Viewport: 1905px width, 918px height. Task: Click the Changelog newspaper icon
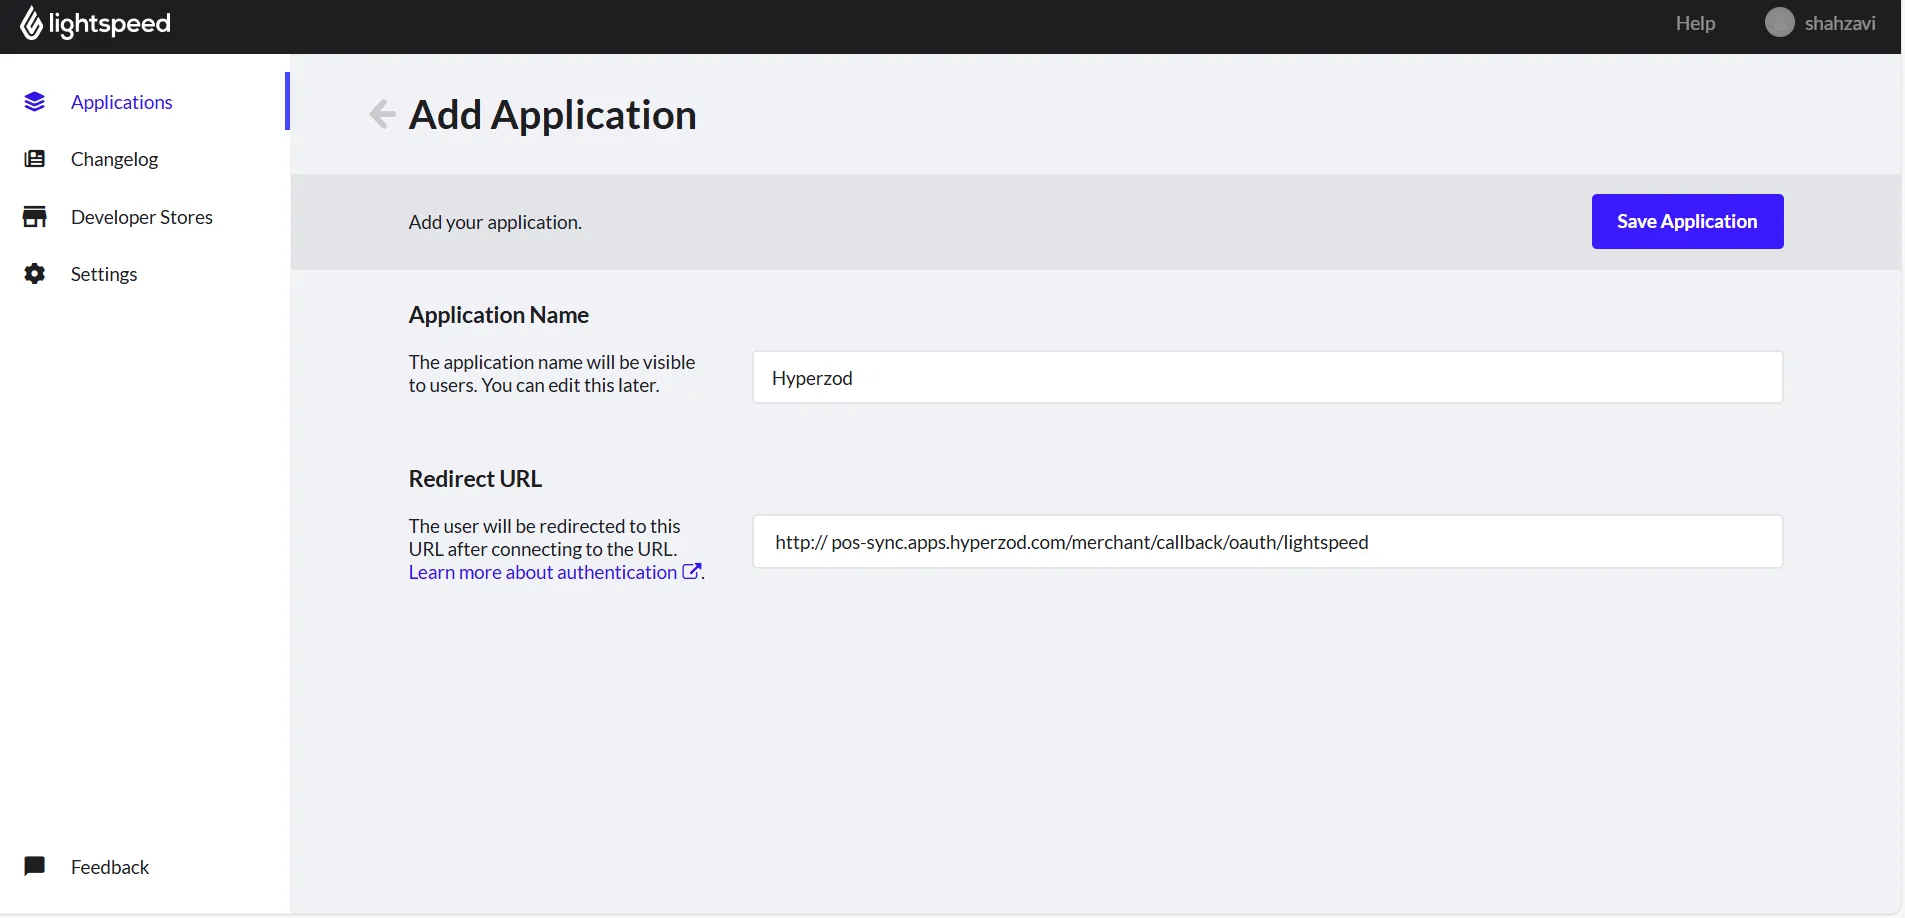pyautogui.click(x=35, y=159)
